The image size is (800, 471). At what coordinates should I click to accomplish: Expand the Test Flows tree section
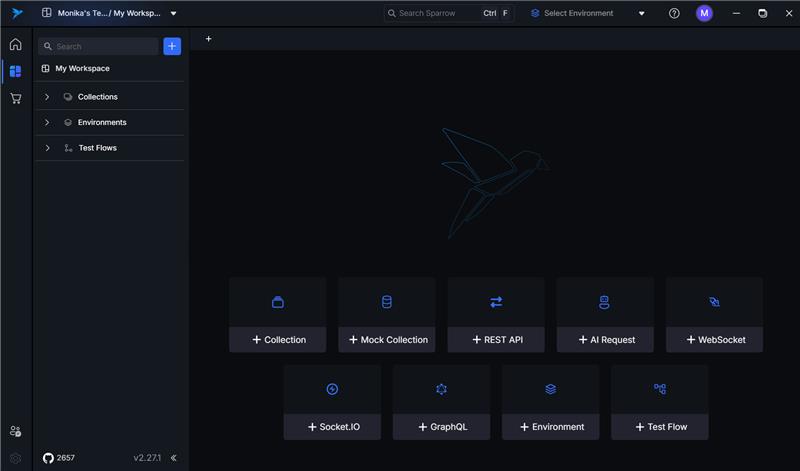point(47,148)
